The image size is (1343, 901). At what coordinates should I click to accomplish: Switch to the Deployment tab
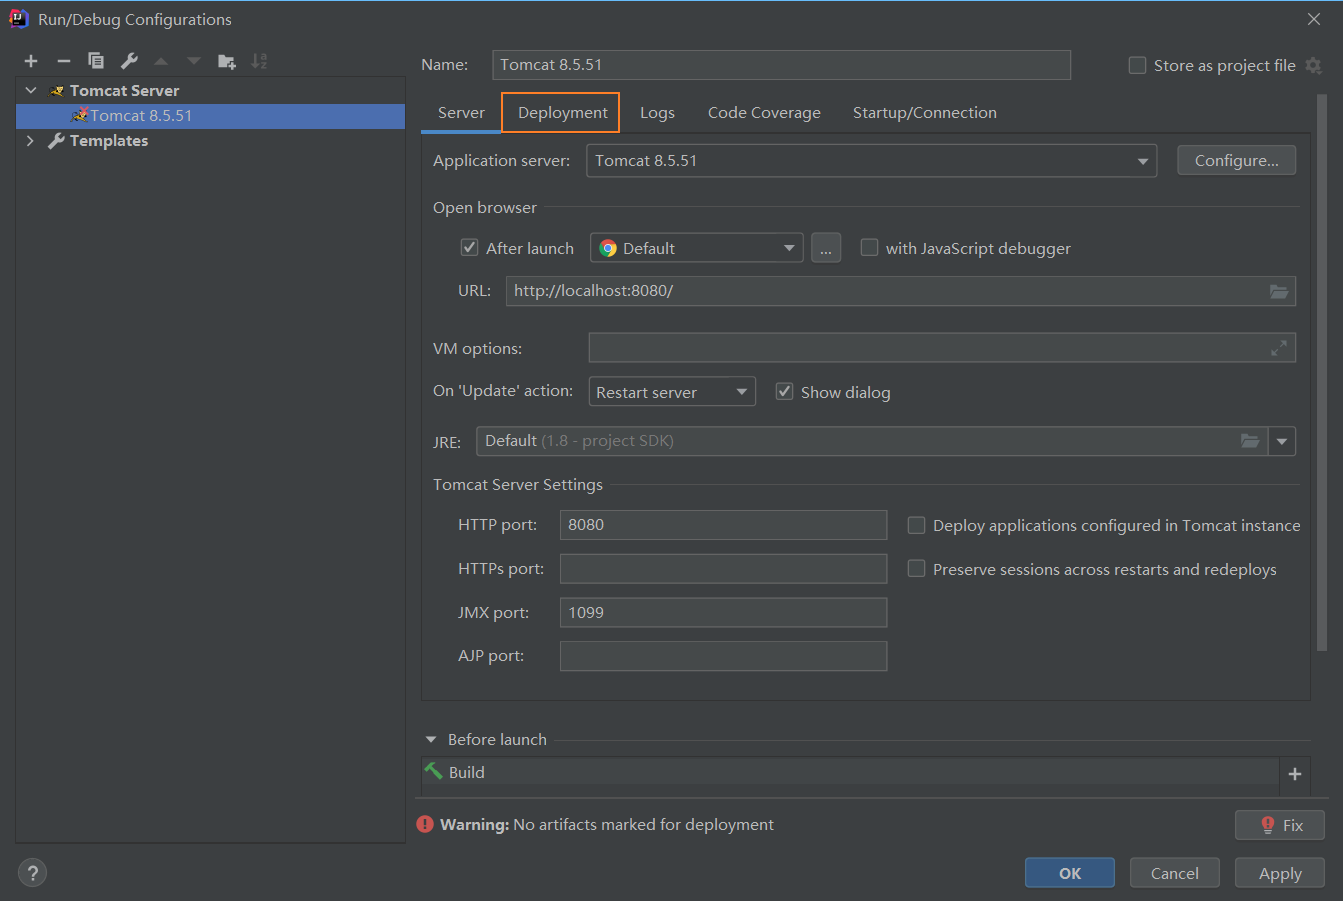click(561, 113)
